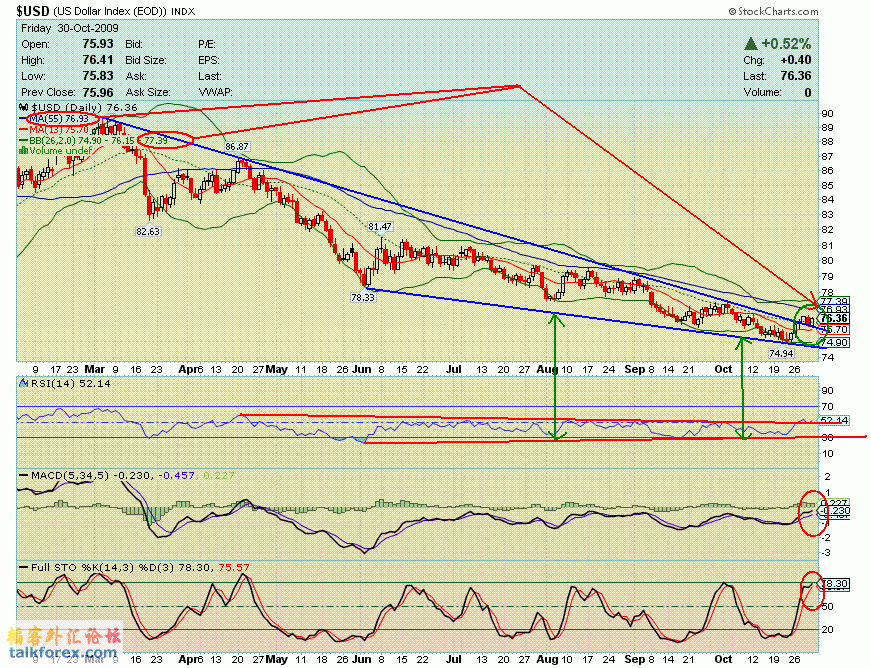871x668 pixels.
Task: Click the red %D value '75.57'
Action: pyautogui.click(x=234, y=567)
